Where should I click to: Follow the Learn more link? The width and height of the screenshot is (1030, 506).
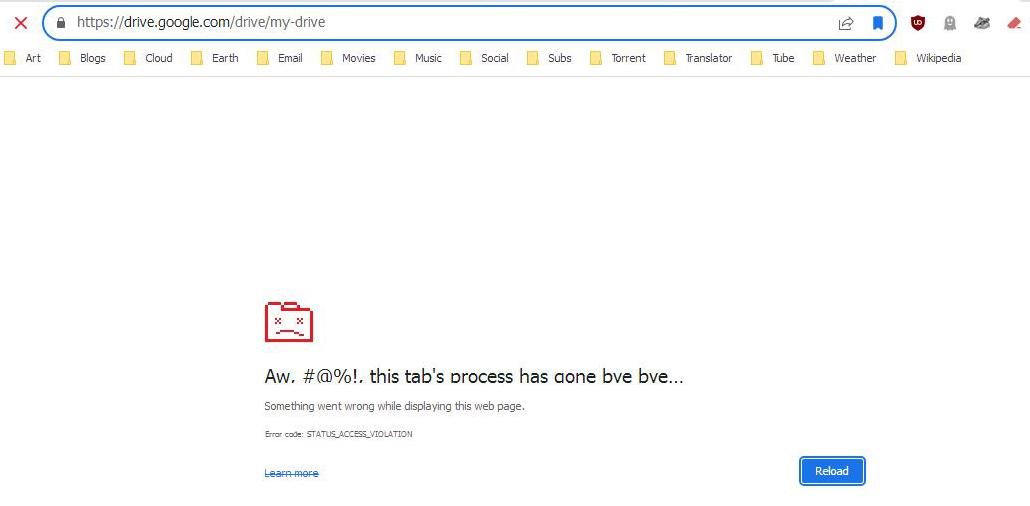point(291,473)
